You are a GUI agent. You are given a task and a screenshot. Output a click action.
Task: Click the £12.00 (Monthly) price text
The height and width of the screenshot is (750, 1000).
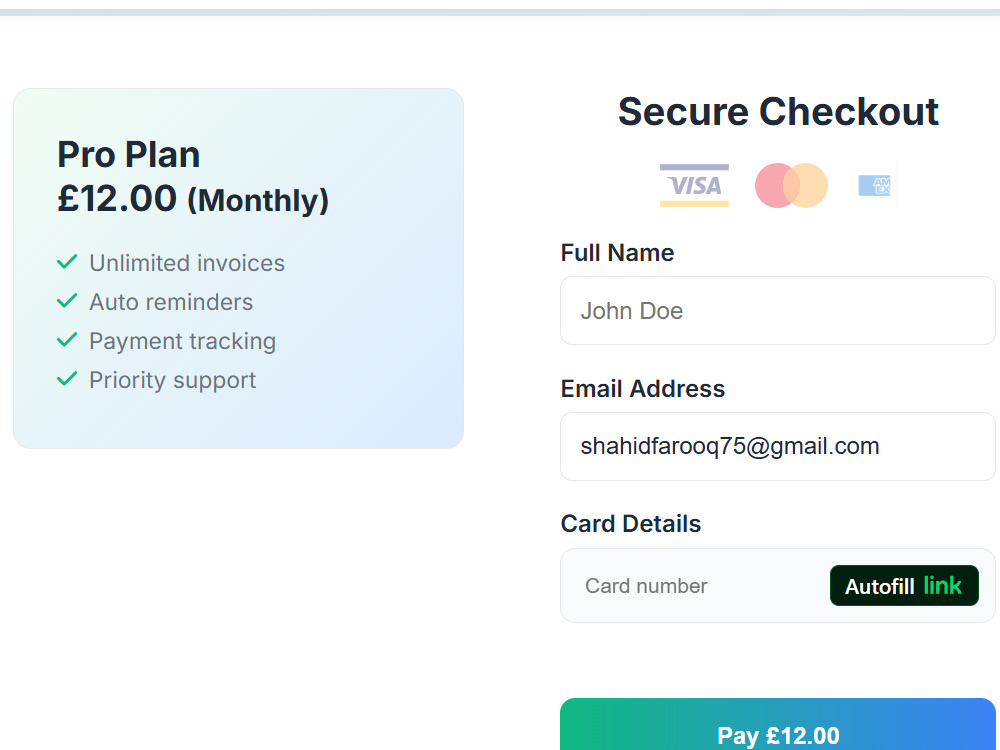(x=193, y=199)
